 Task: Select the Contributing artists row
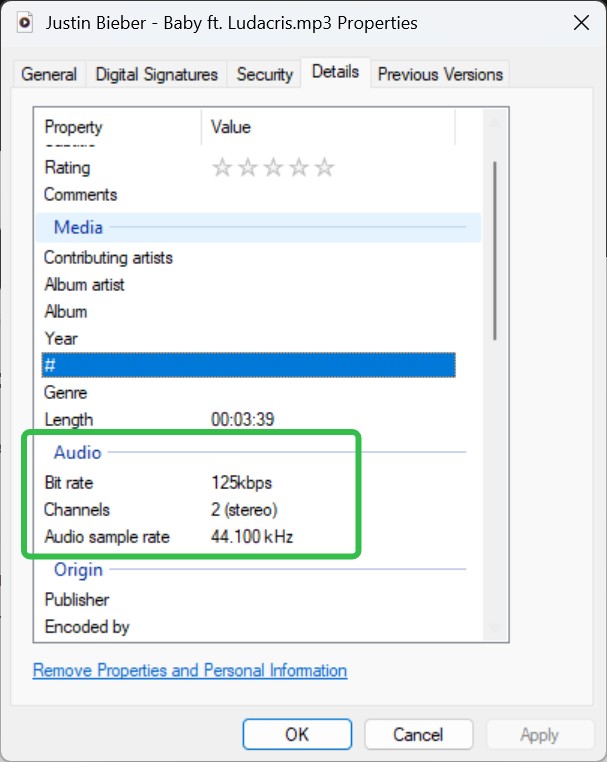click(x=248, y=258)
